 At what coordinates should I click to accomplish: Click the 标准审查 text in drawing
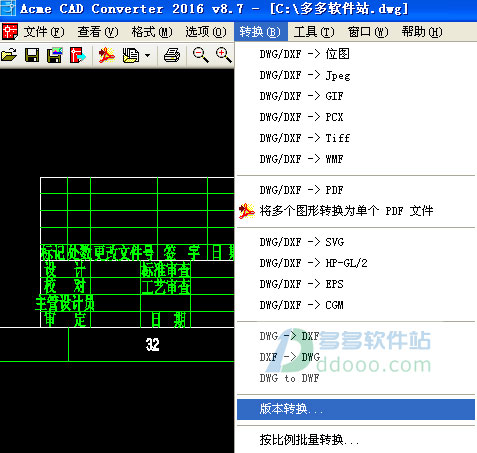tap(166, 269)
